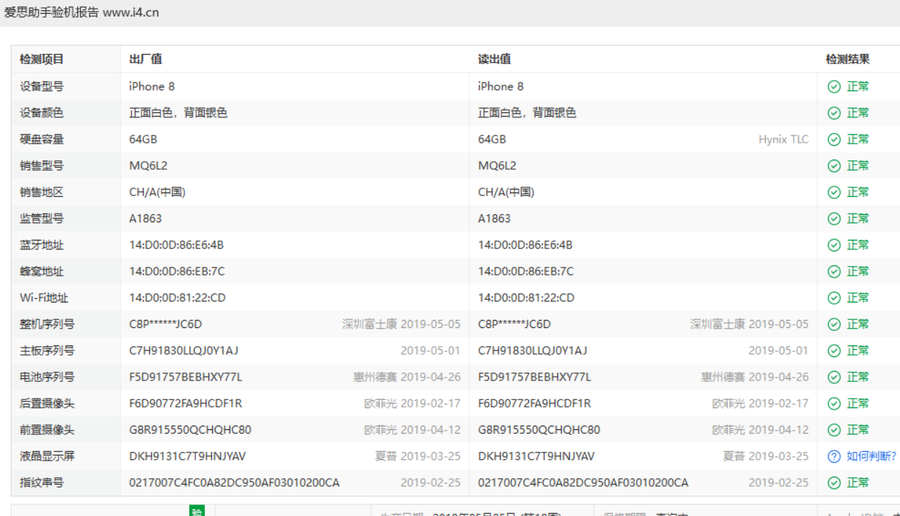Click the report title 爱思助手验机报告 www.i4.cn
This screenshot has width=900, height=516.
tap(82, 12)
